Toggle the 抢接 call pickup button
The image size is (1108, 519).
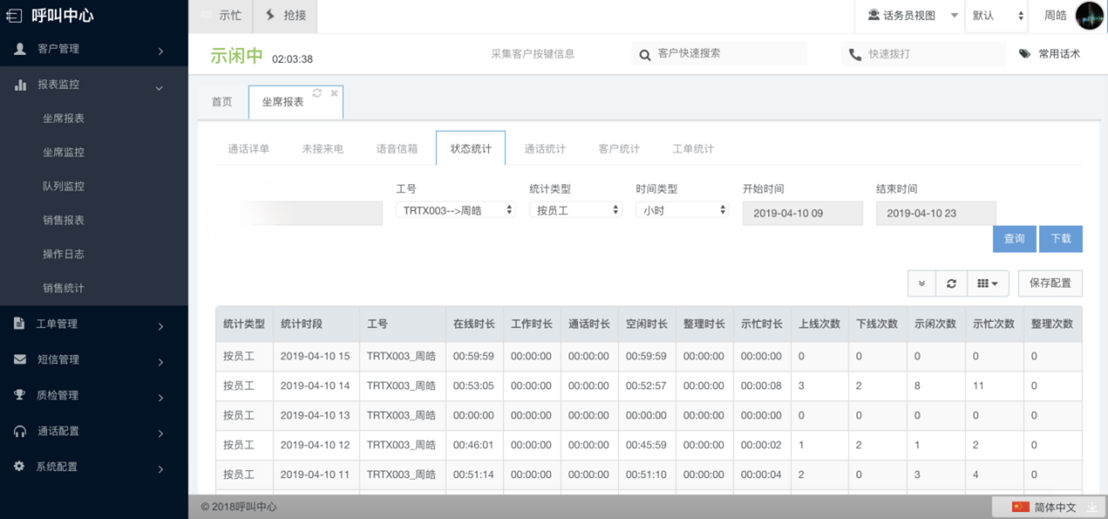[286, 16]
